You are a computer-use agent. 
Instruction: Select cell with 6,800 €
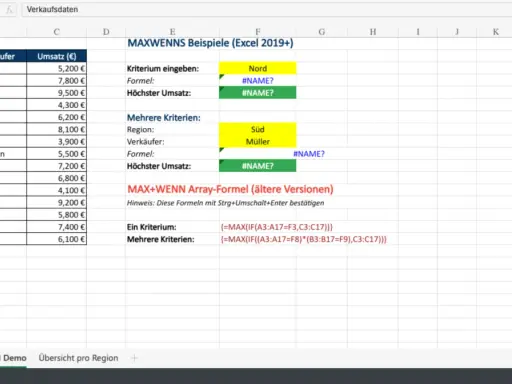pyautogui.click(x=57, y=178)
